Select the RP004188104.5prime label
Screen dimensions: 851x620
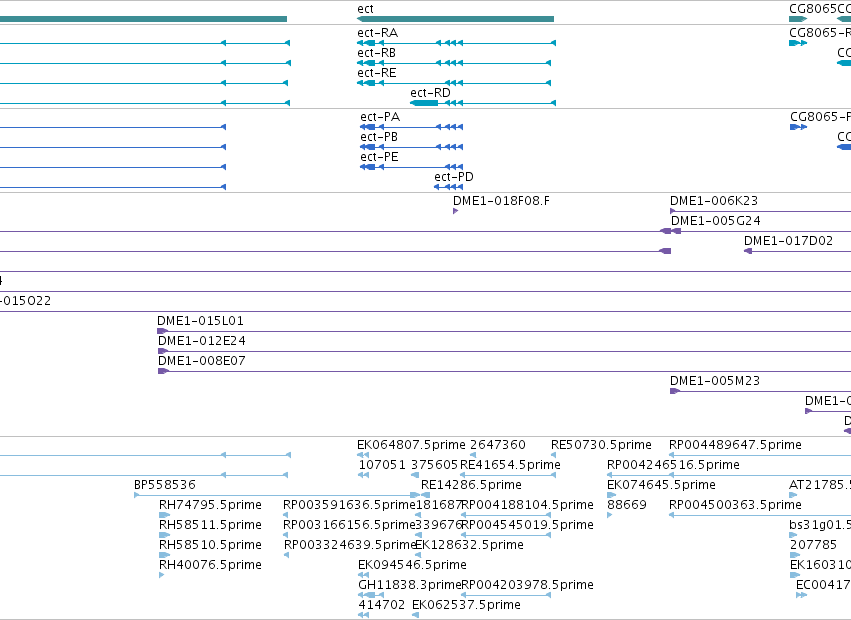pos(527,506)
